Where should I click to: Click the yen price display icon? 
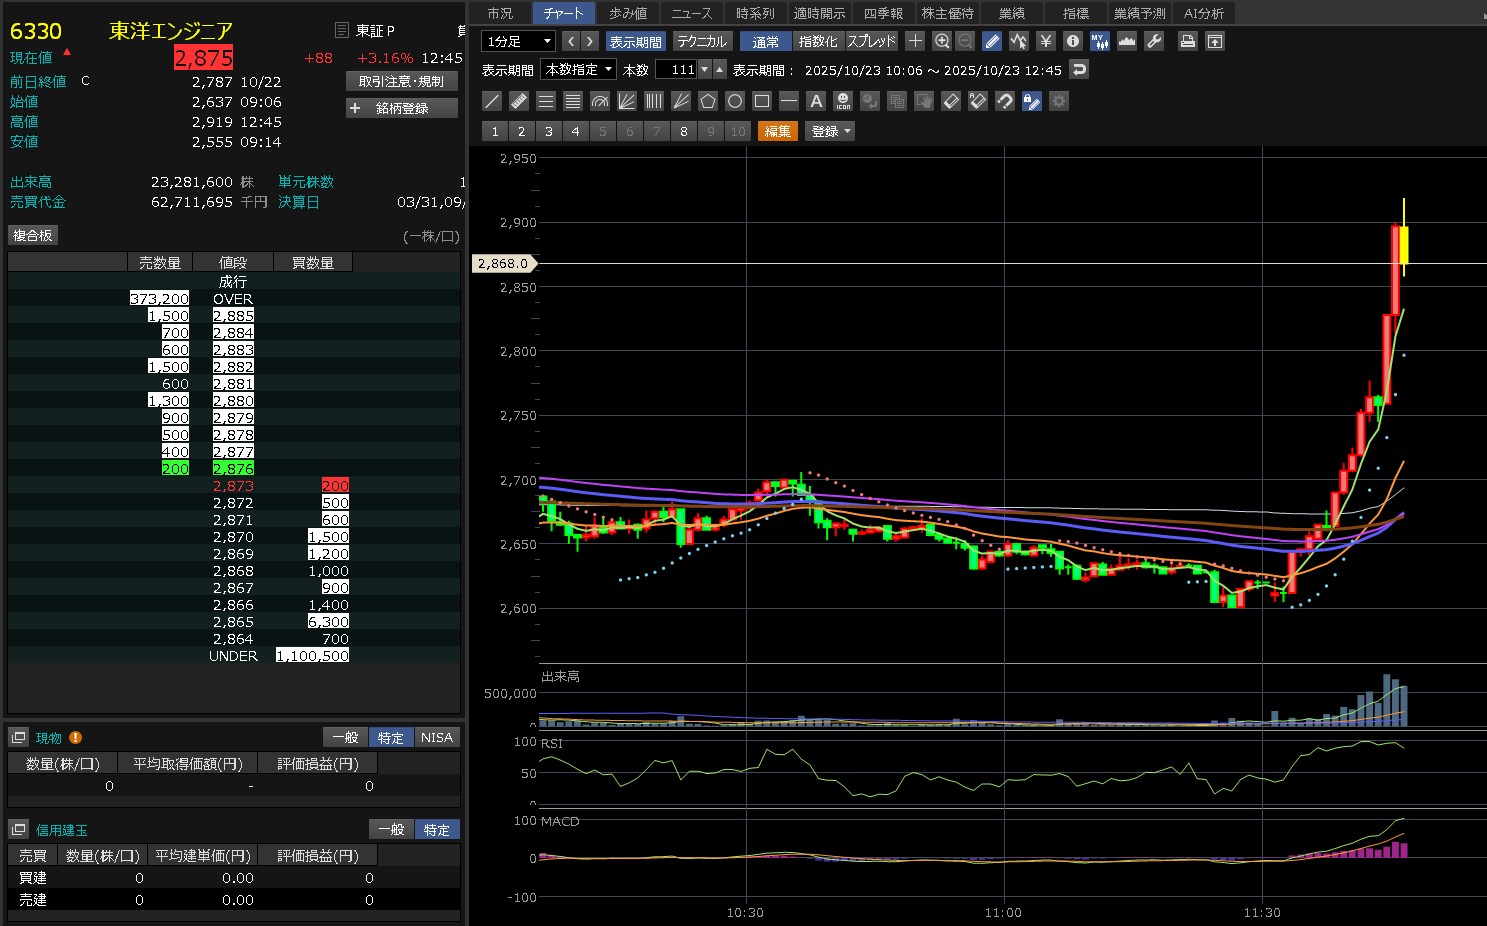(1045, 41)
